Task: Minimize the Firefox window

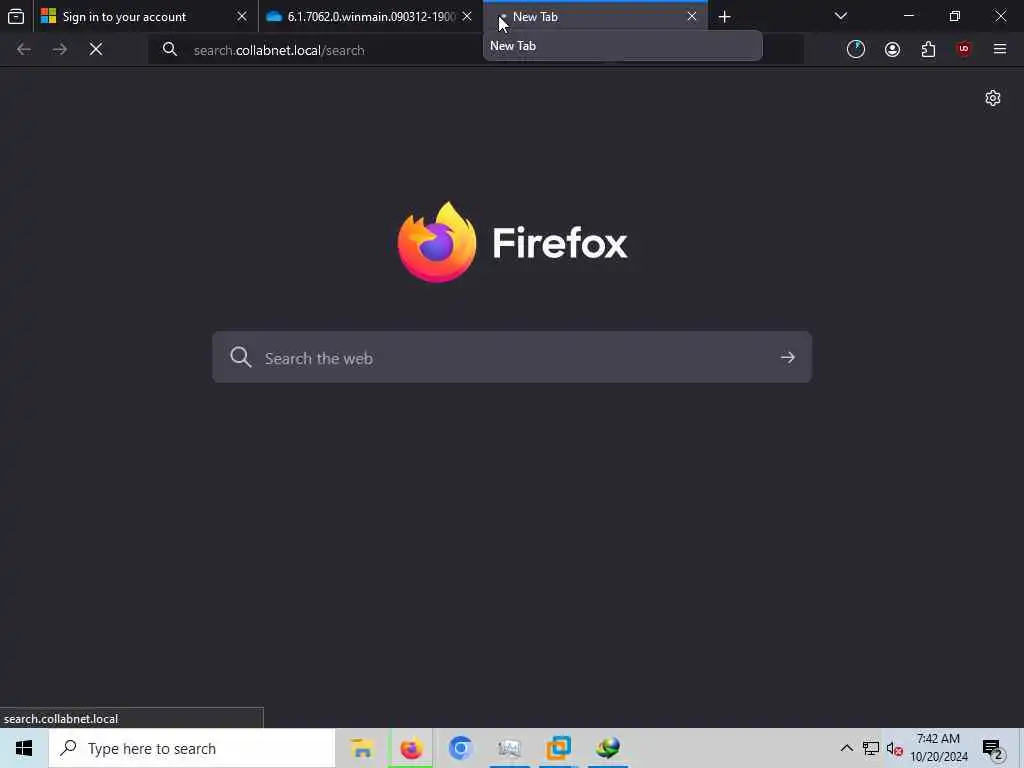Action: tap(908, 16)
